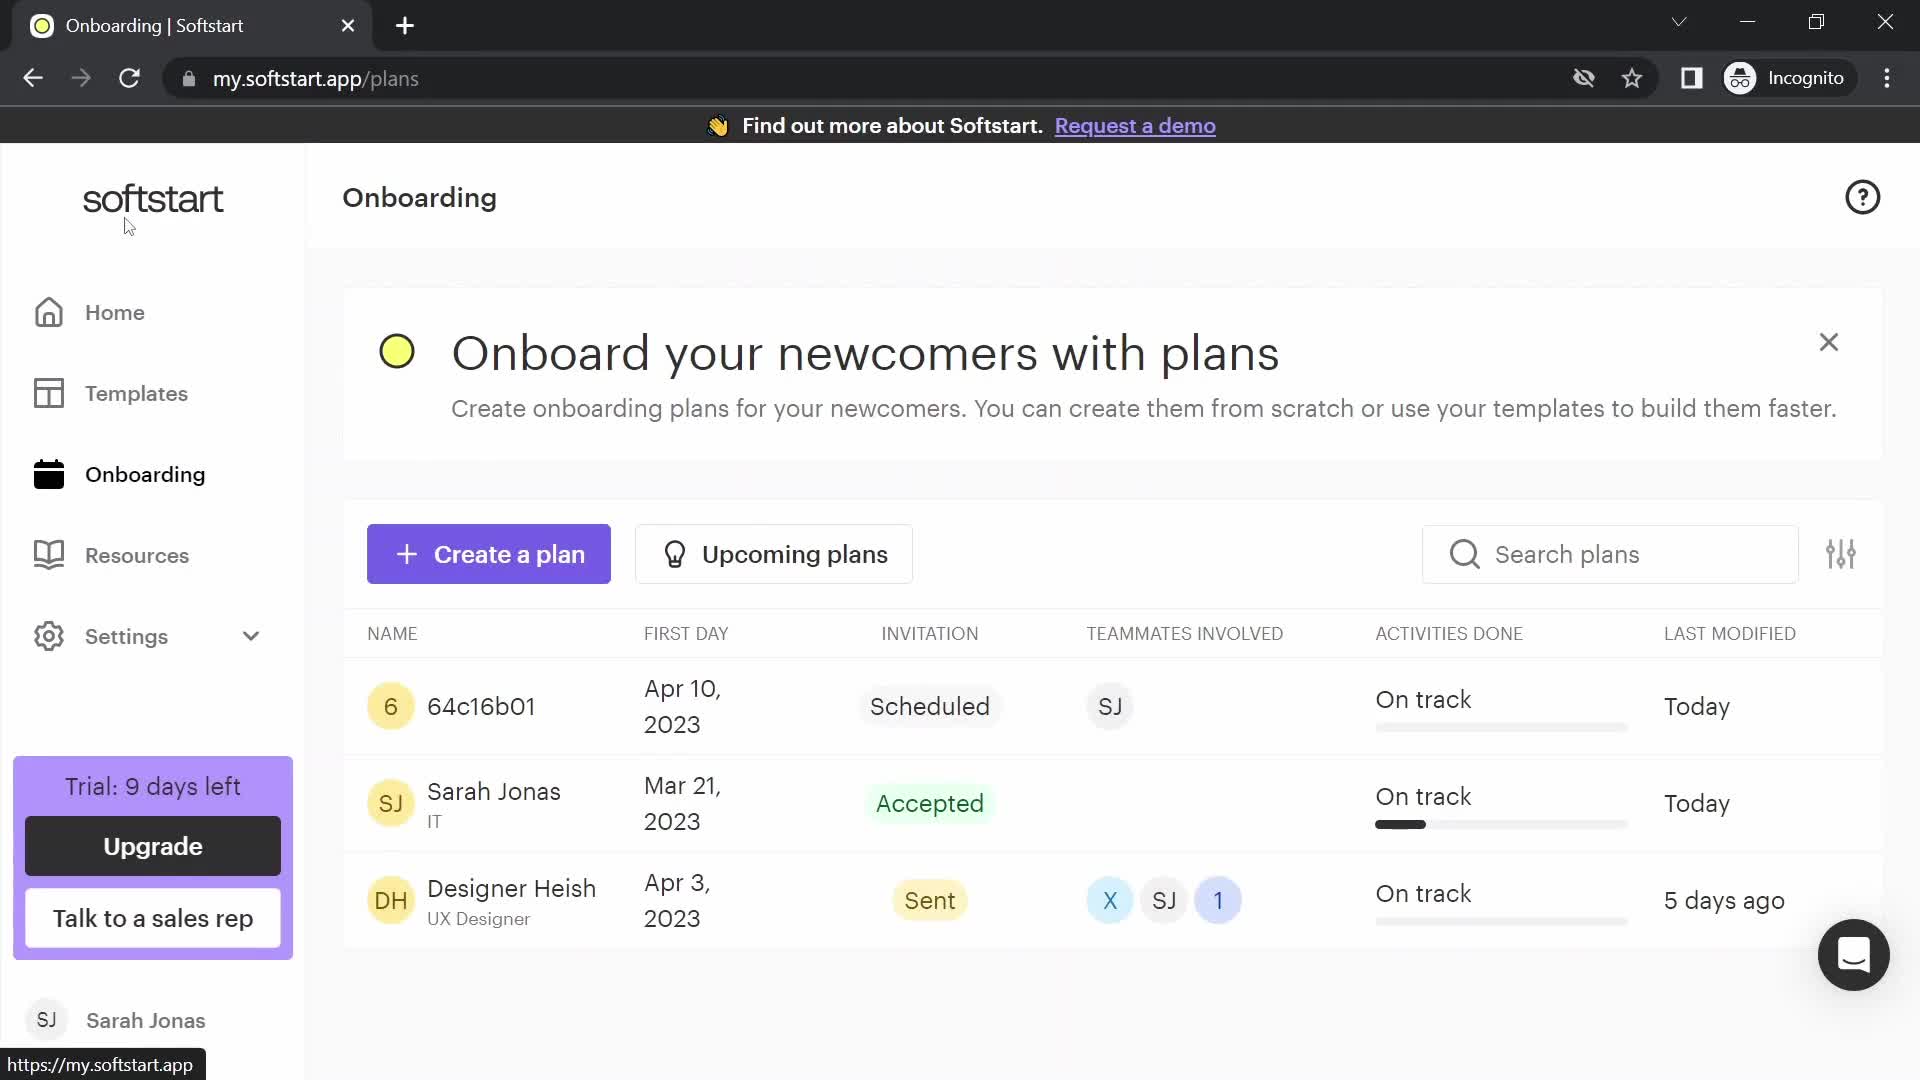Sort by the LAST MODIFIED column header
The width and height of the screenshot is (1920, 1080).
1729,634
